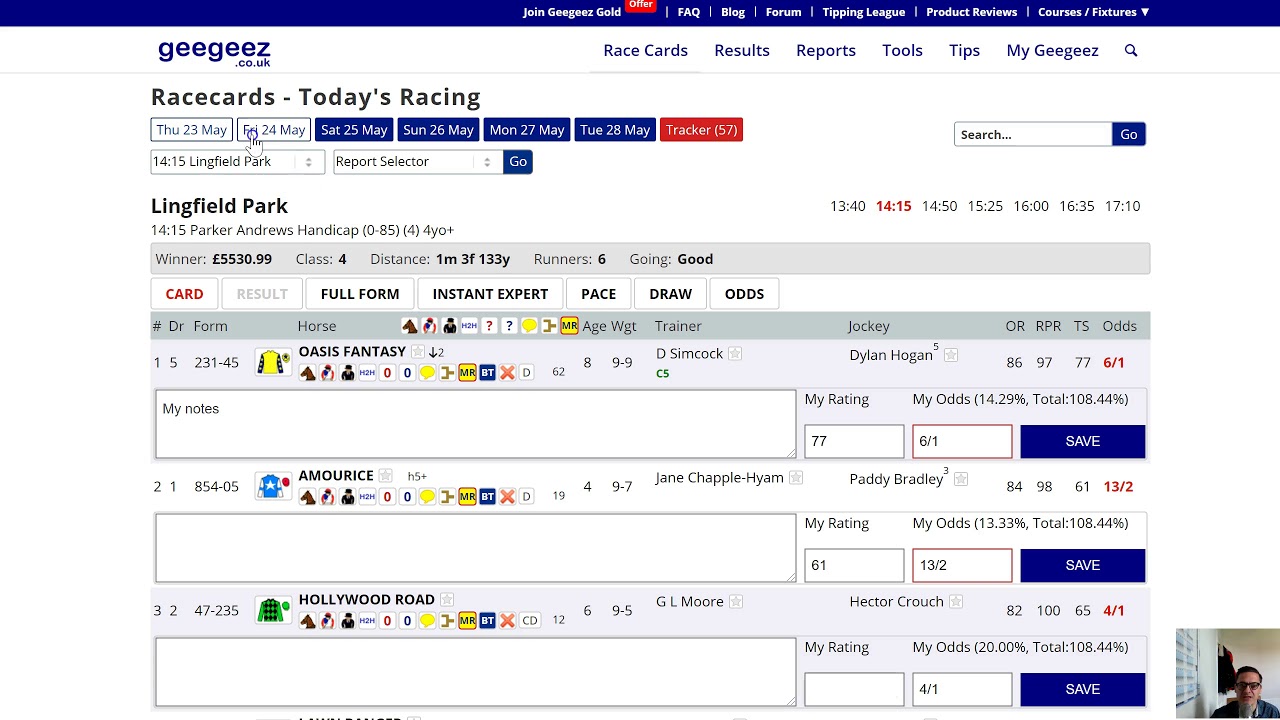Open Amourice trainer form icon
1280x720 pixels.
coord(347,497)
